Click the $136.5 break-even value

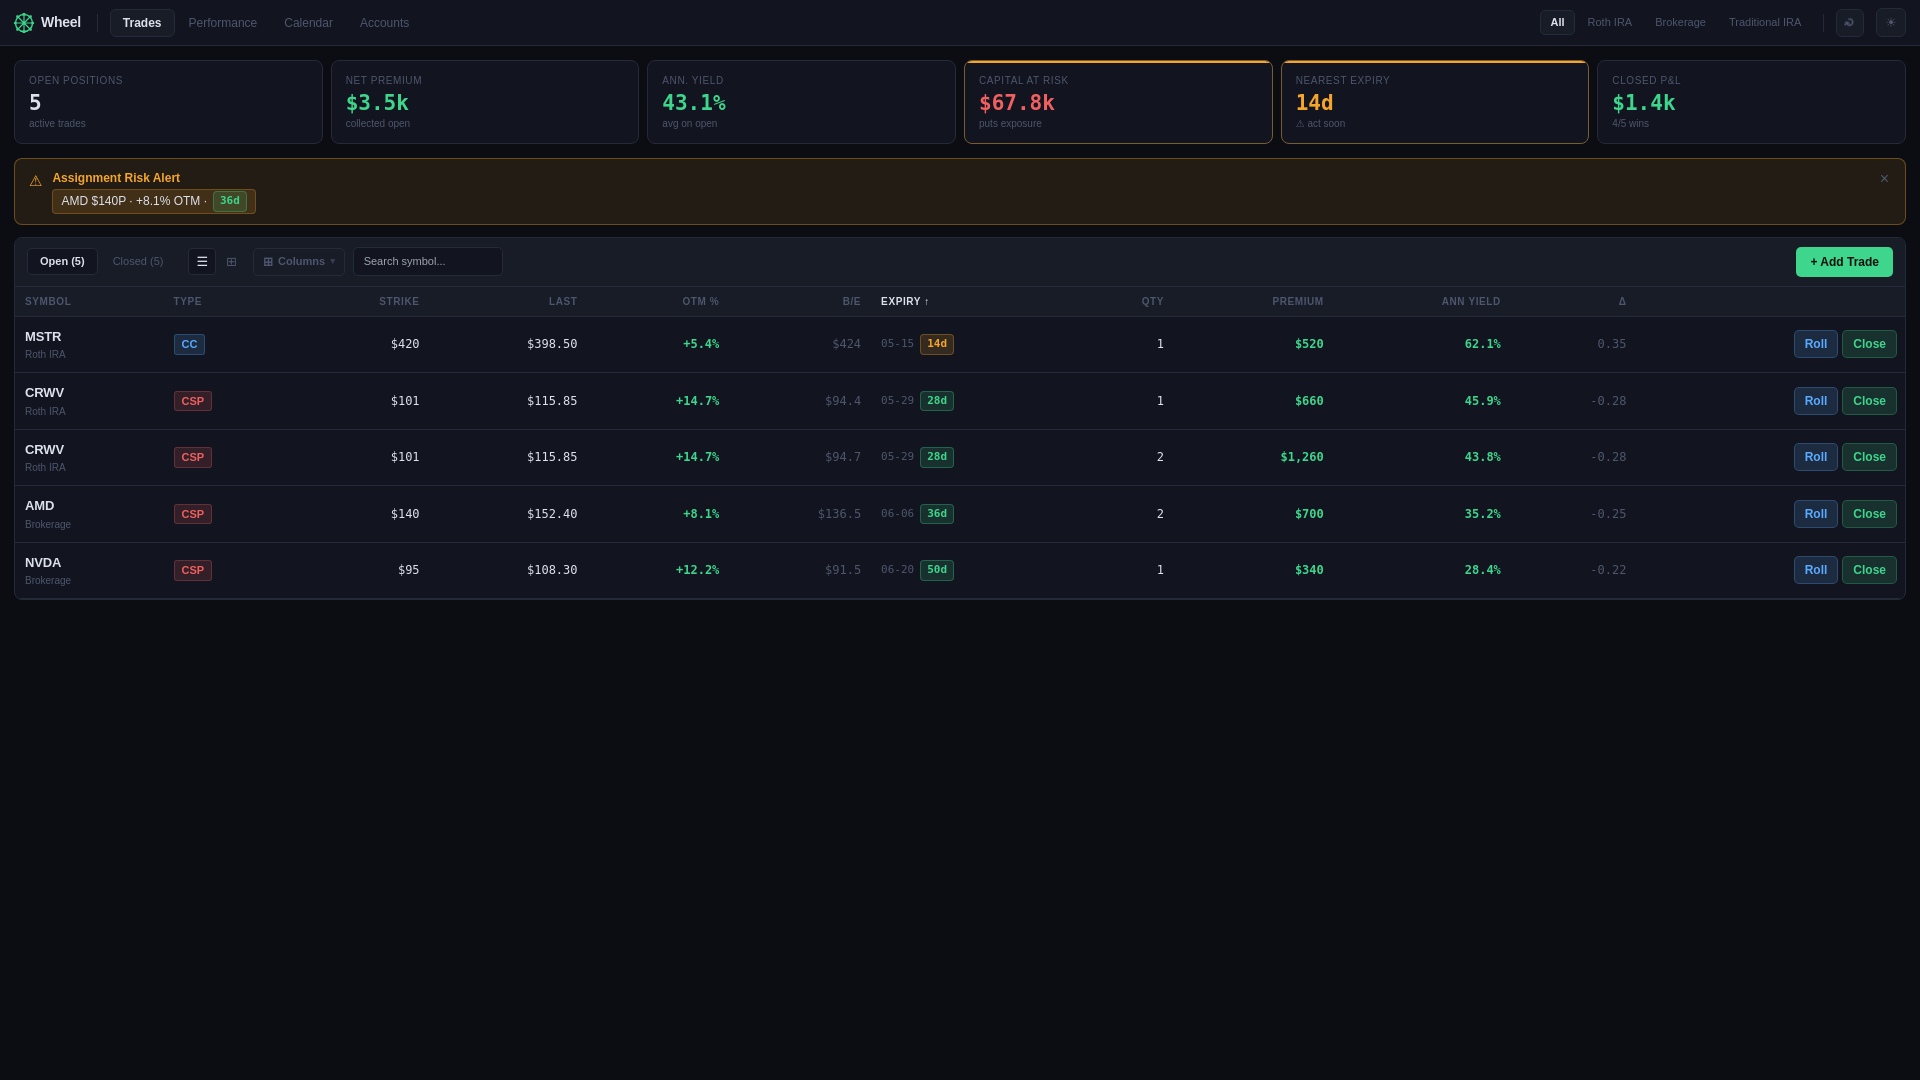point(839,515)
